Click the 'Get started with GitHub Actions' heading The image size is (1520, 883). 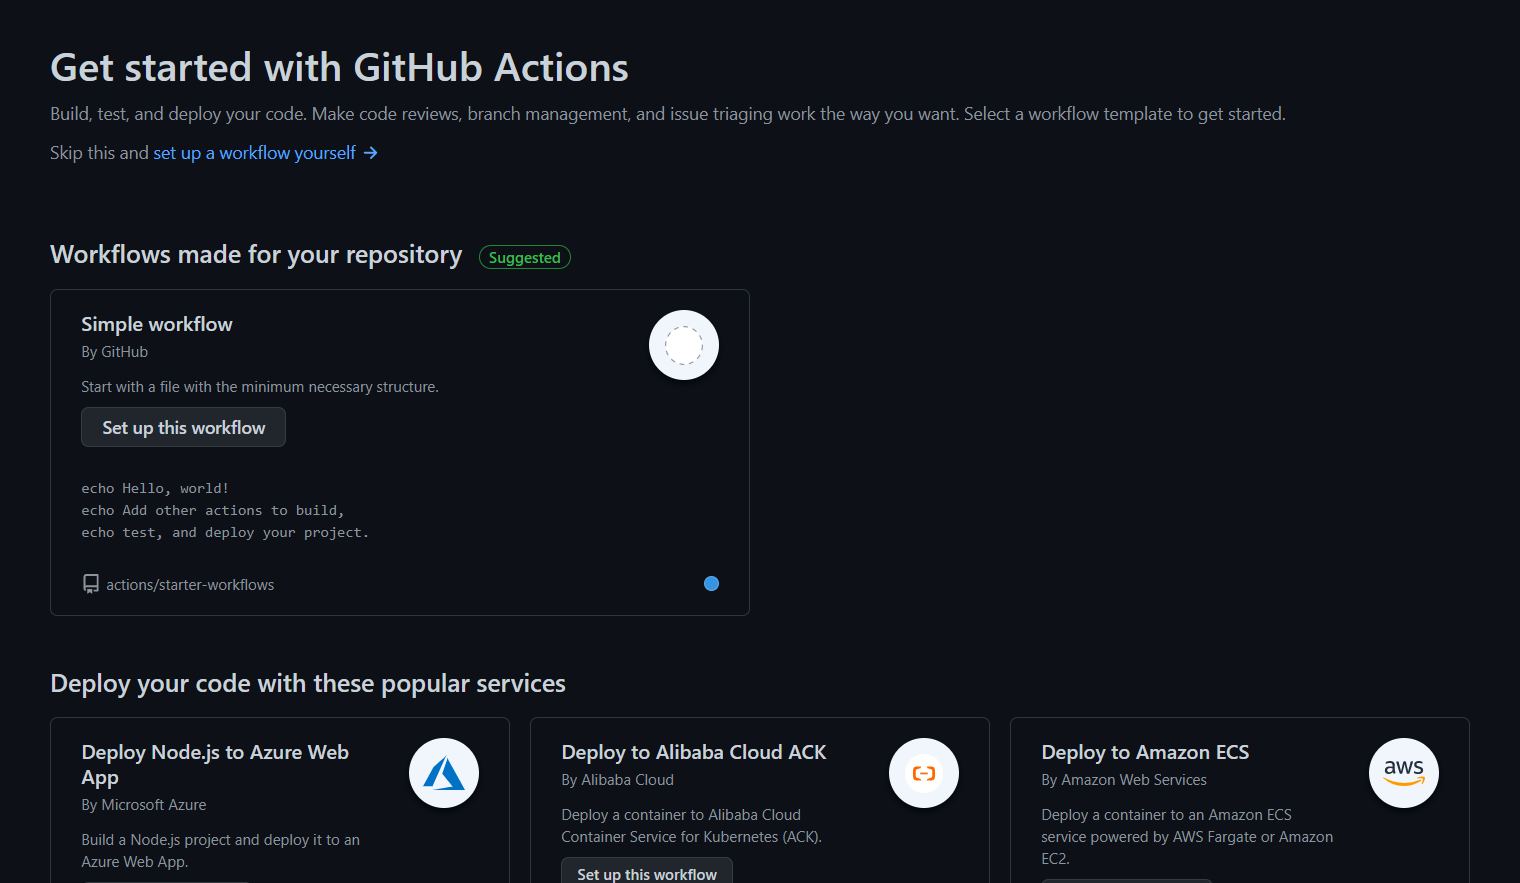pyautogui.click(x=339, y=68)
